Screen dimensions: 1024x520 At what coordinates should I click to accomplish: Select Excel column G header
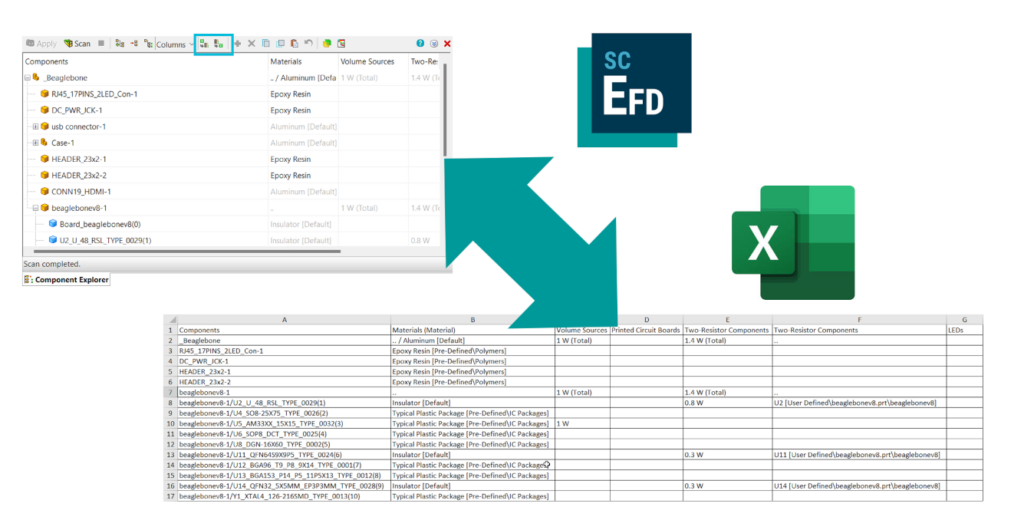pos(964,320)
